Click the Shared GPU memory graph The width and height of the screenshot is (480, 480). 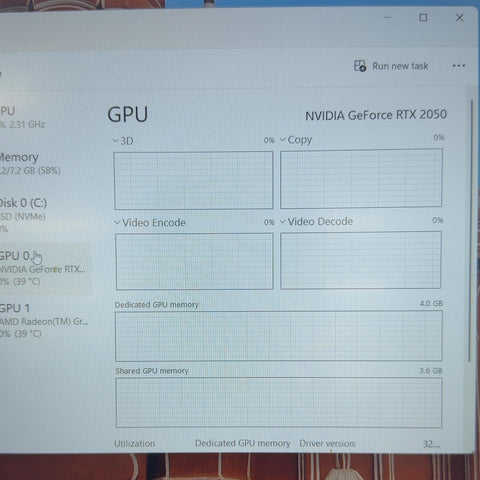[279, 403]
